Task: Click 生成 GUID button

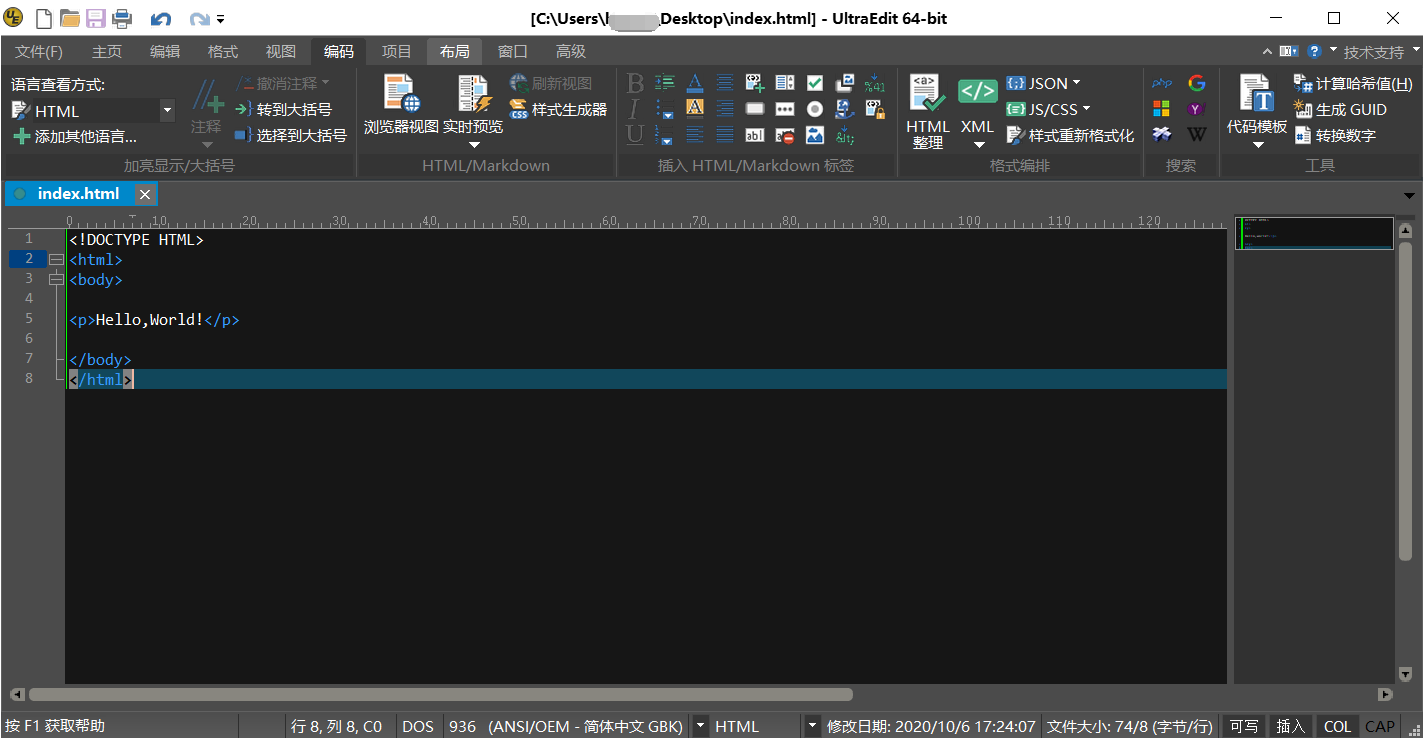Action: click(x=1340, y=110)
